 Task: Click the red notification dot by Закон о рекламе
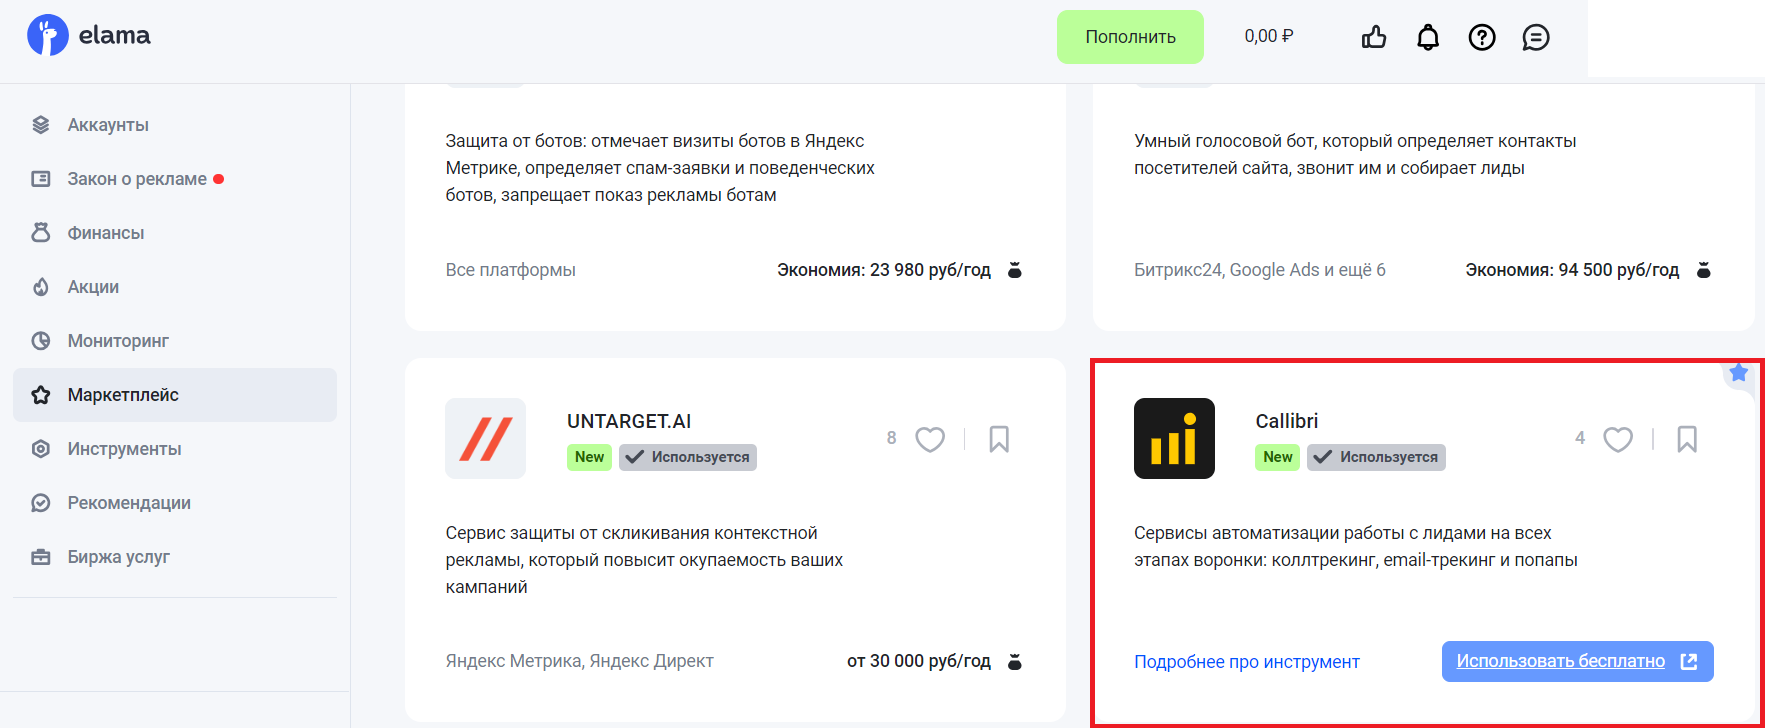(218, 179)
